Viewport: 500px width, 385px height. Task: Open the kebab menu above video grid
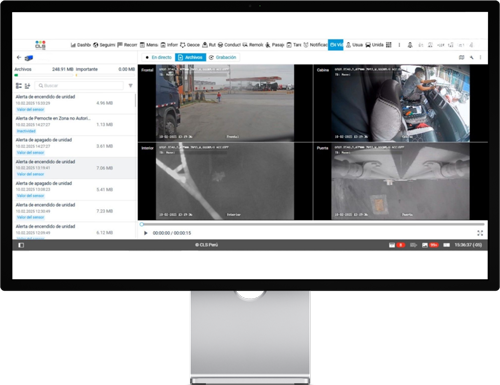coord(480,57)
